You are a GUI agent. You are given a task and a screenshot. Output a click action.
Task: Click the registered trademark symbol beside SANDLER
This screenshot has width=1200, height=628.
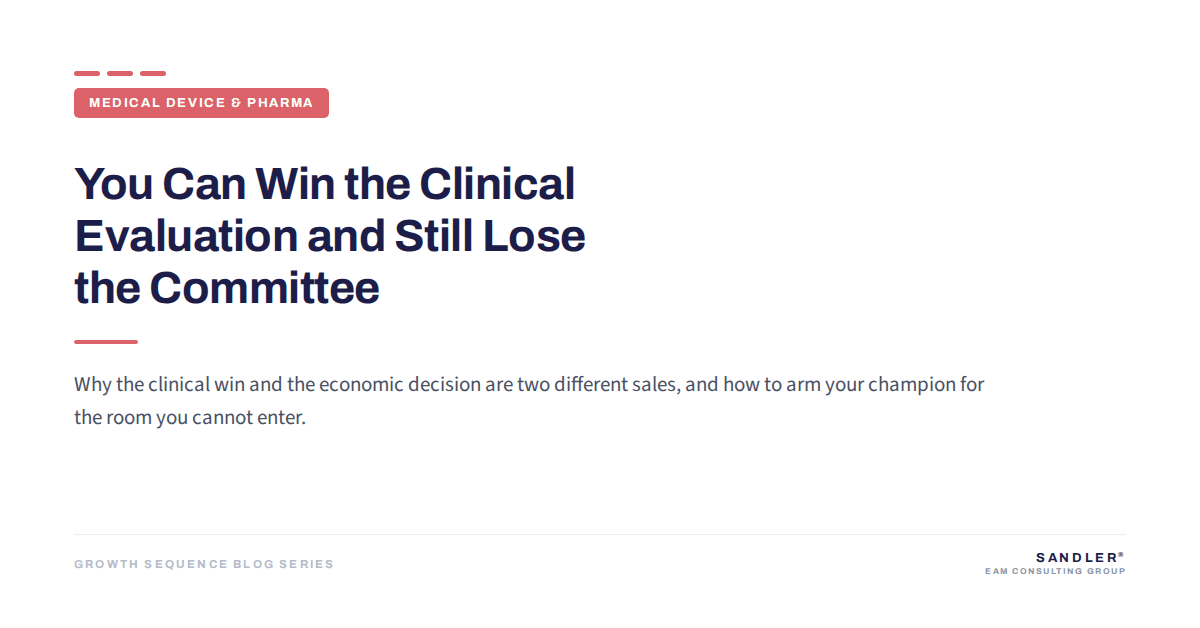(x=1122, y=553)
